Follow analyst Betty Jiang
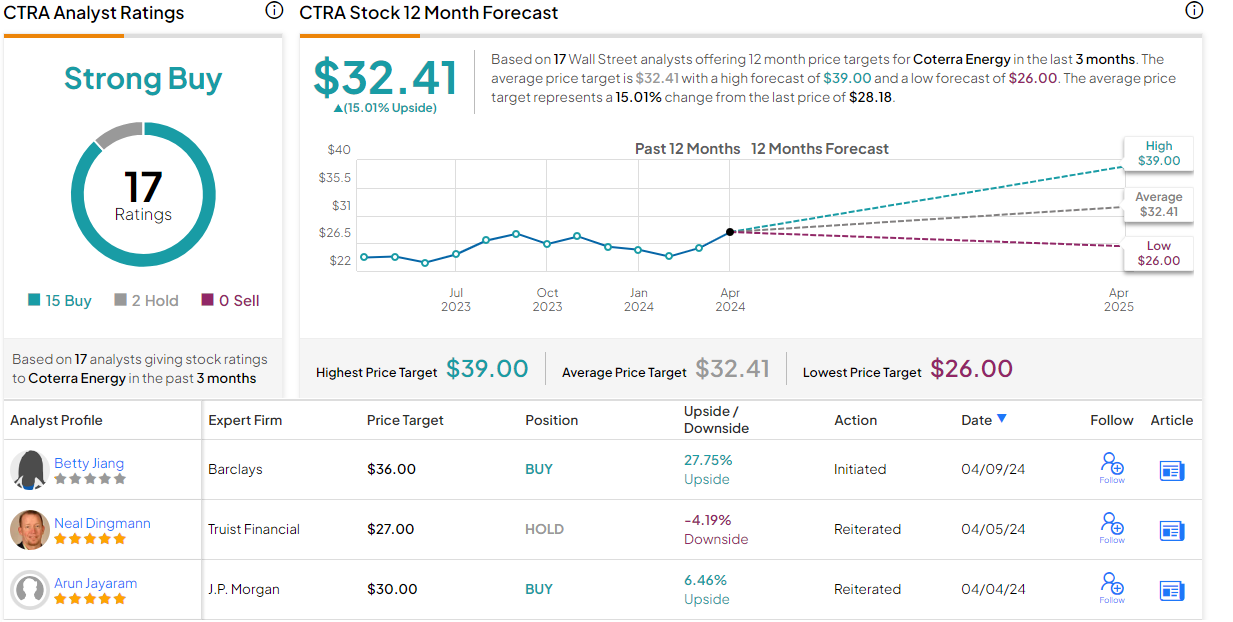The image size is (1233, 622). [1111, 467]
